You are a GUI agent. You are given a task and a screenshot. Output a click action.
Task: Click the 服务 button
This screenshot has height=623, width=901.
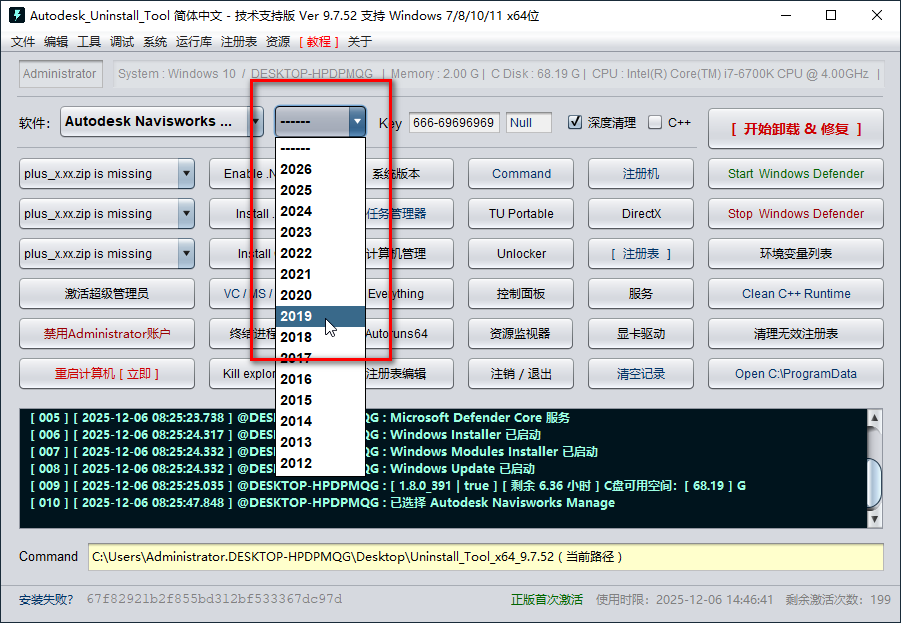click(x=641, y=294)
